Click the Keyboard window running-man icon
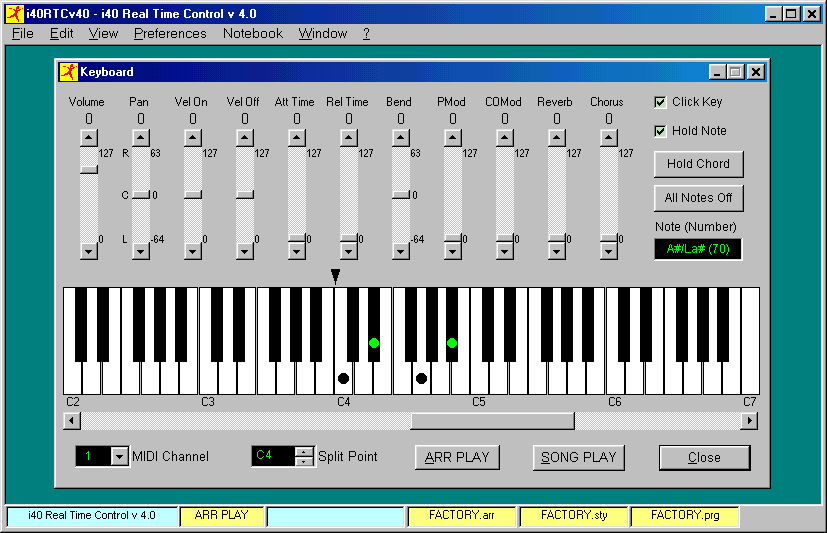 (68, 72)
